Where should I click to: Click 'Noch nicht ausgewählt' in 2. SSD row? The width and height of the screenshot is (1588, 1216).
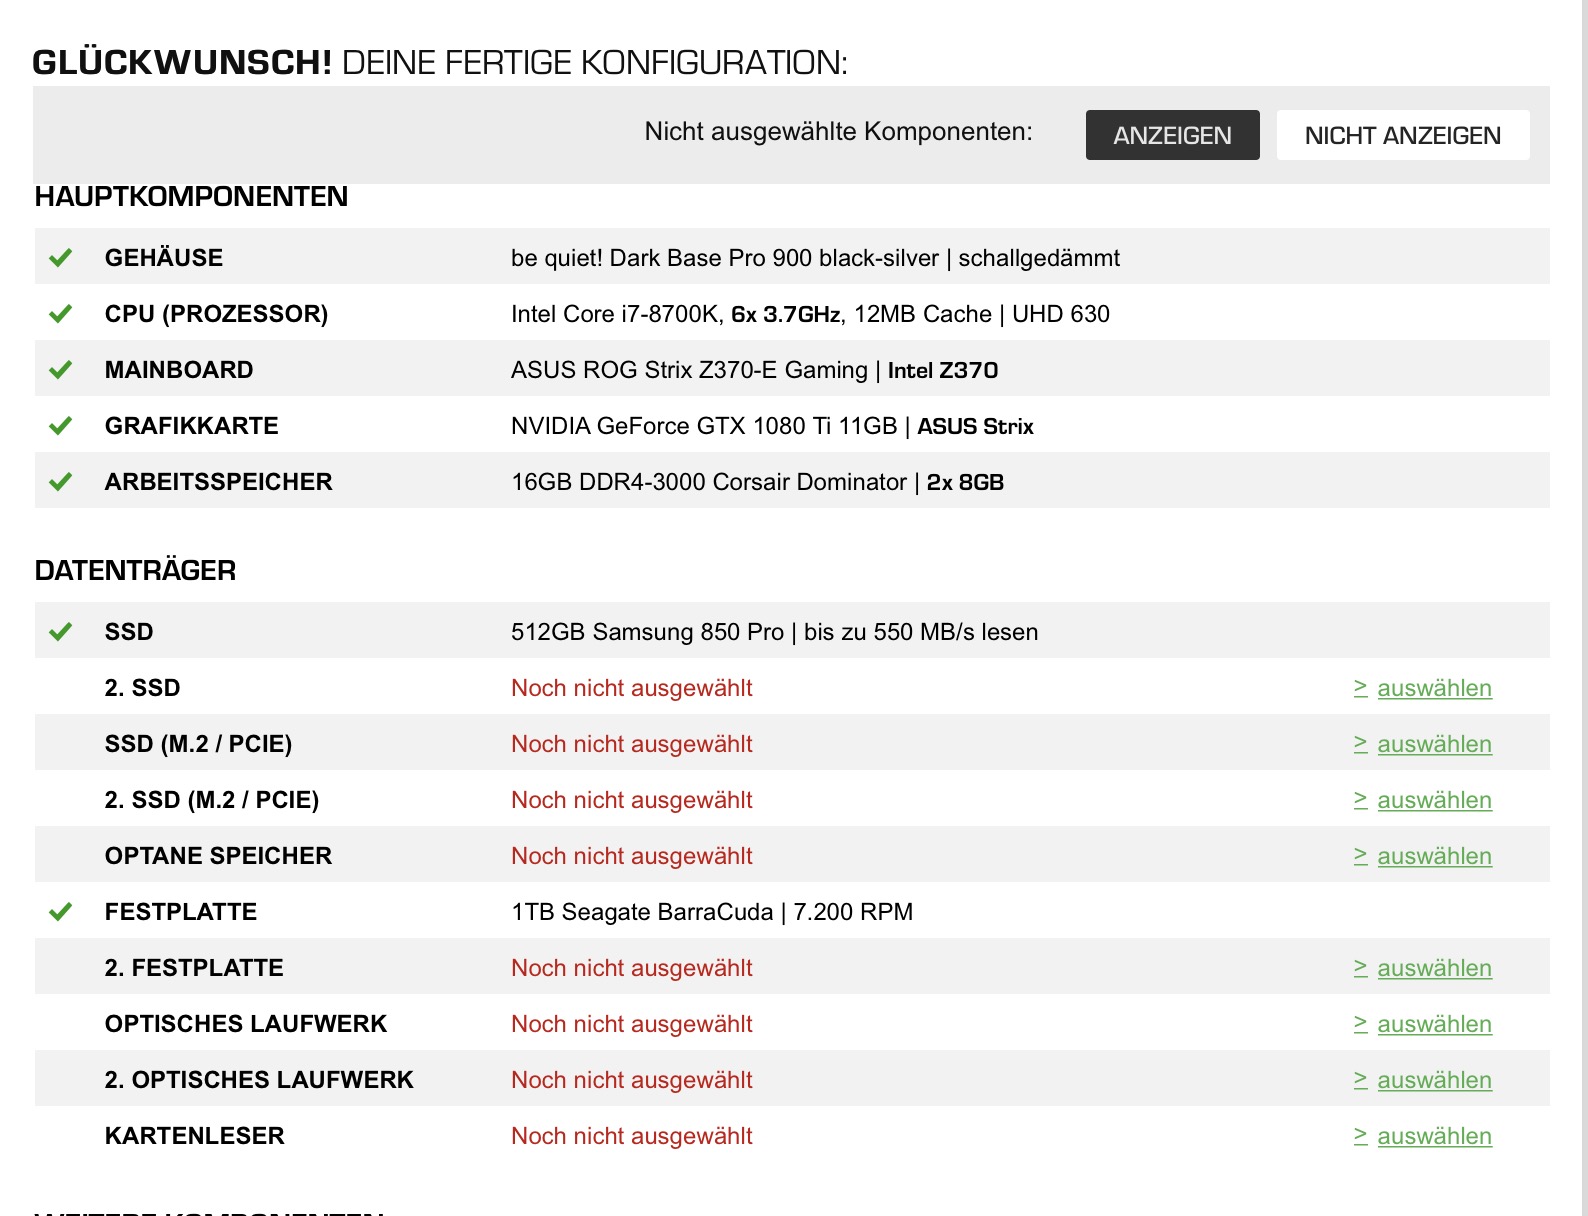point(632,688)
